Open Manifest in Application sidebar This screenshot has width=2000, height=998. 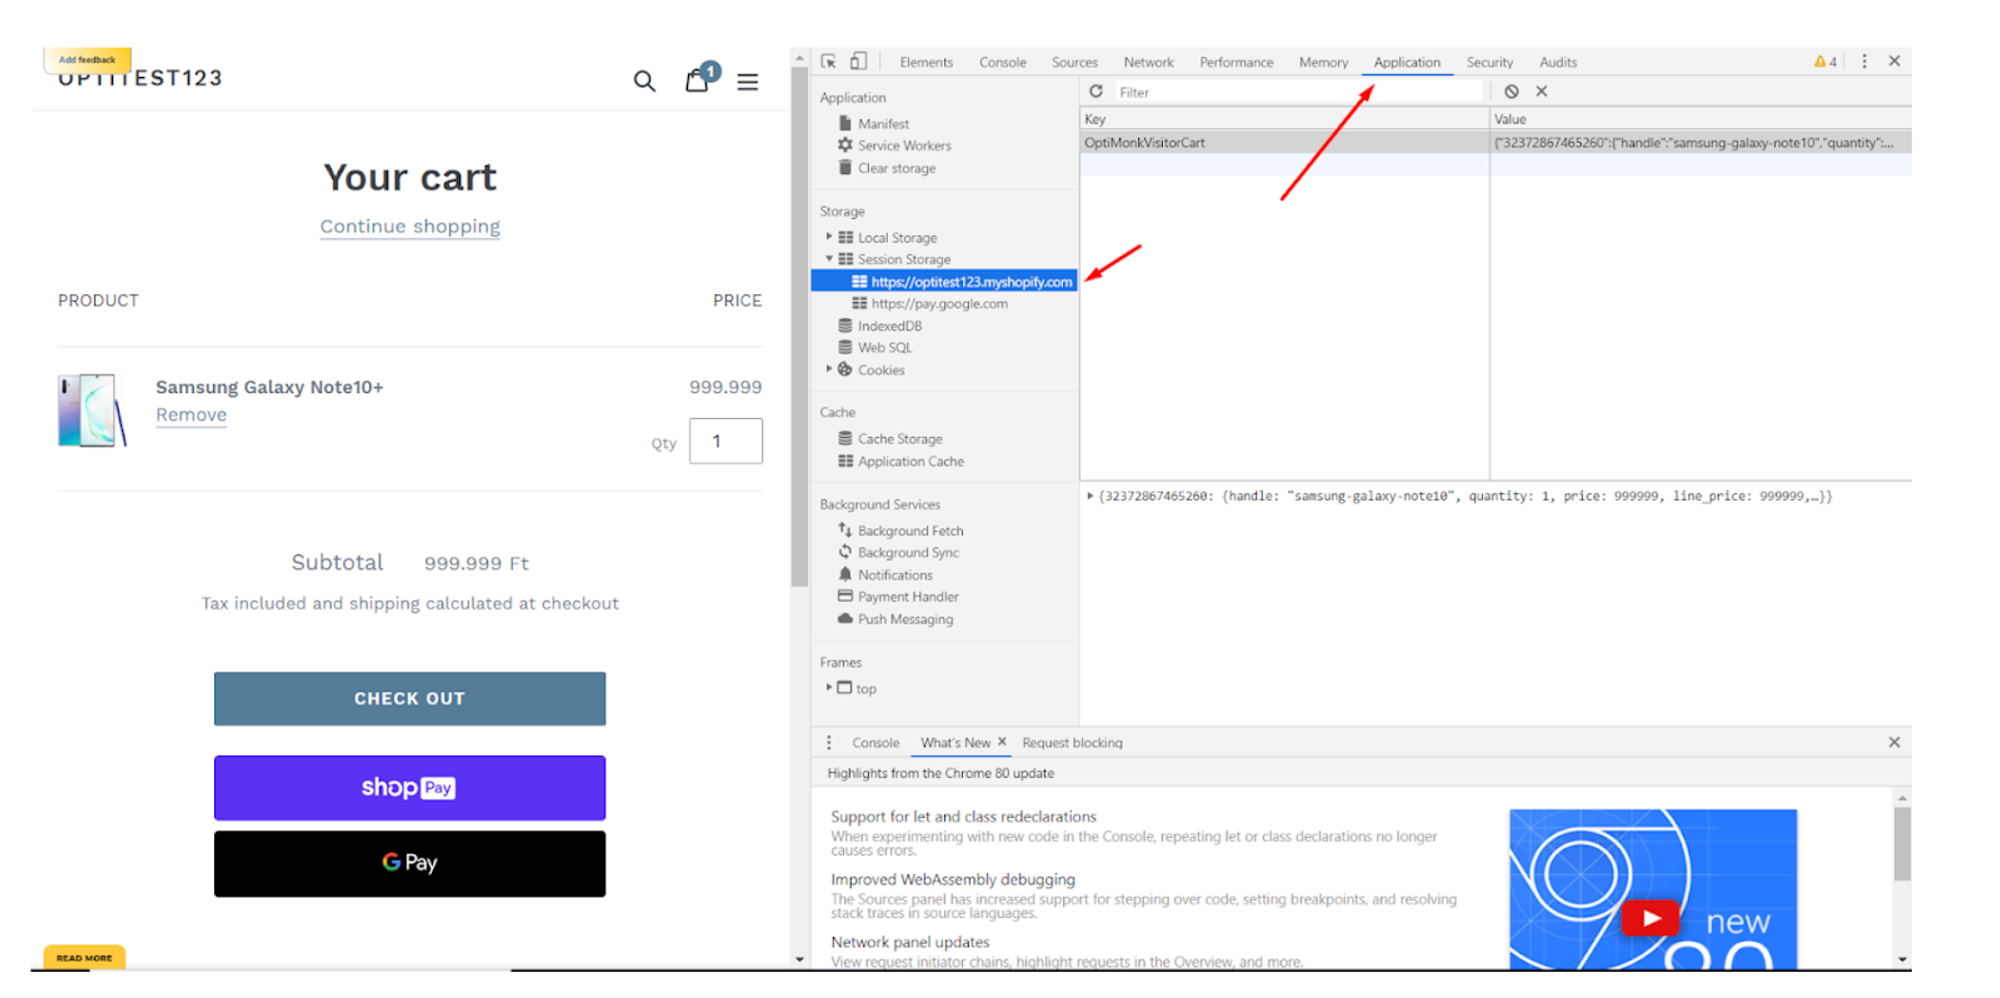[x=883, y=124]
